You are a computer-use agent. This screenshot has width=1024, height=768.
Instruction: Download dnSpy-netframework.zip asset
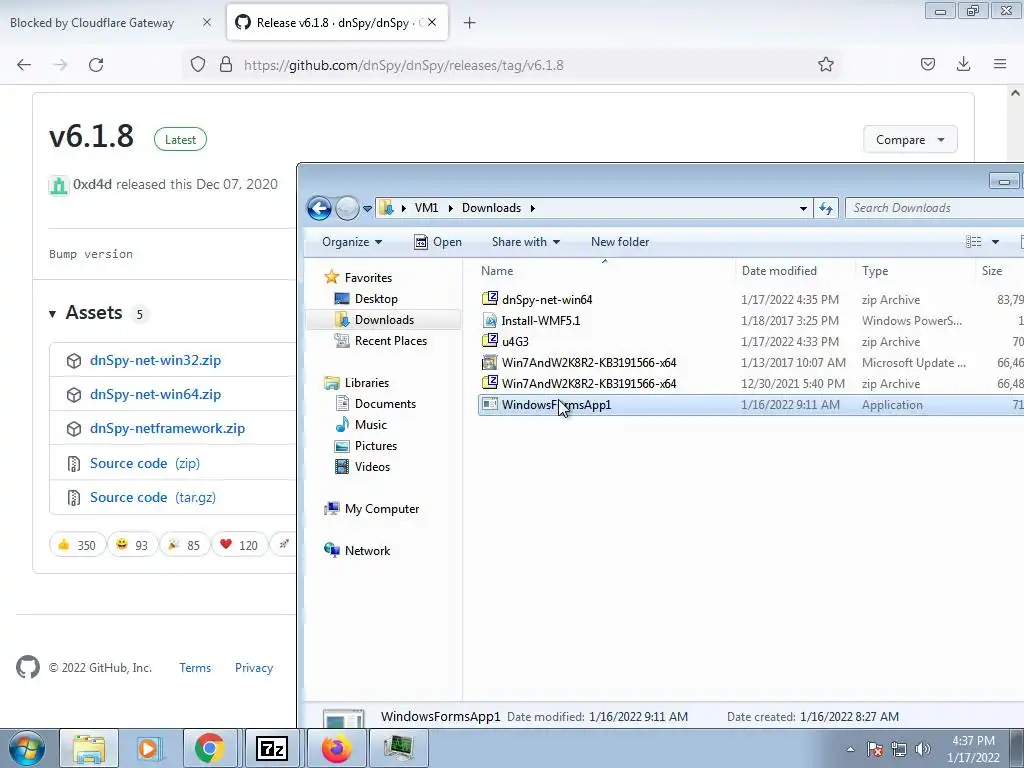tap(167, 428)
